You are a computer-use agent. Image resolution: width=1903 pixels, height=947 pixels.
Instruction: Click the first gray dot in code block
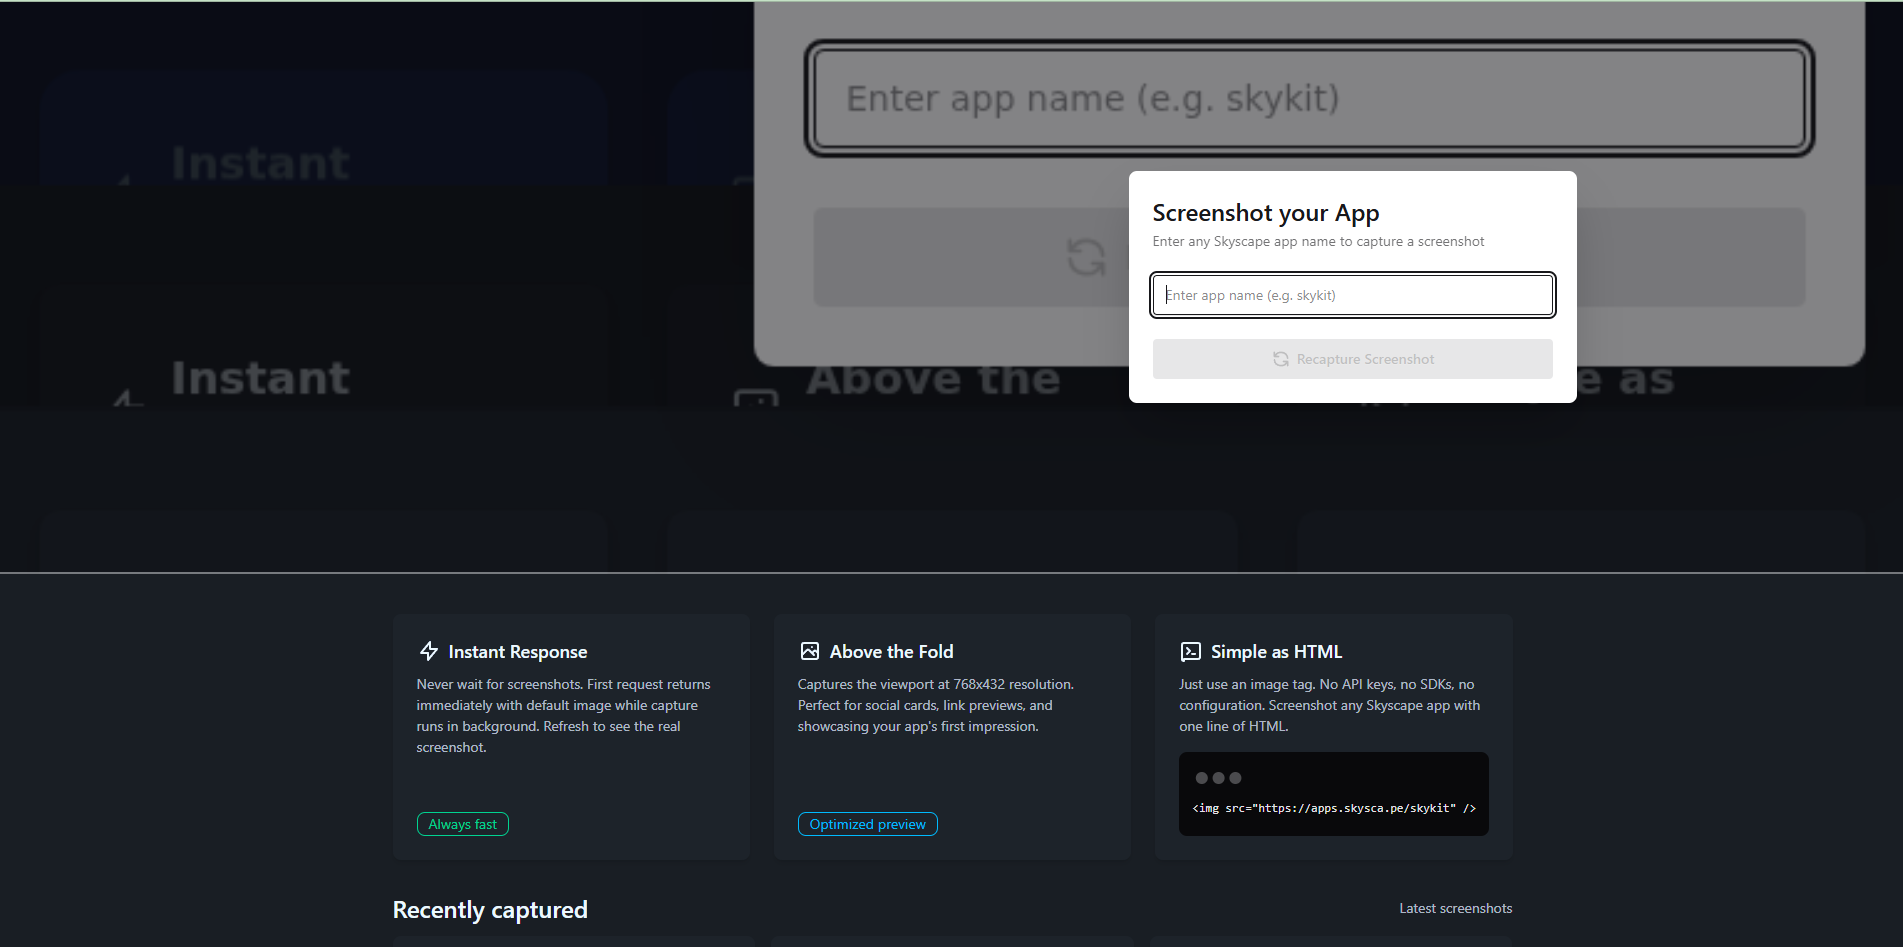(1201, 778)
